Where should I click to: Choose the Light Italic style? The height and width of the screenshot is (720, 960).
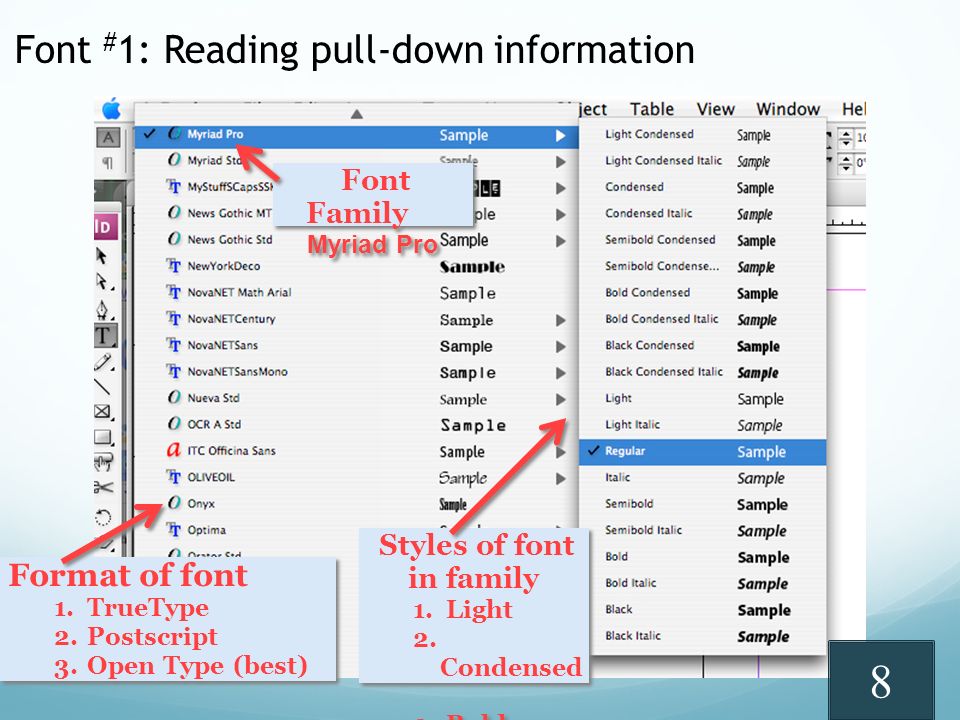(x=702, y=425)
